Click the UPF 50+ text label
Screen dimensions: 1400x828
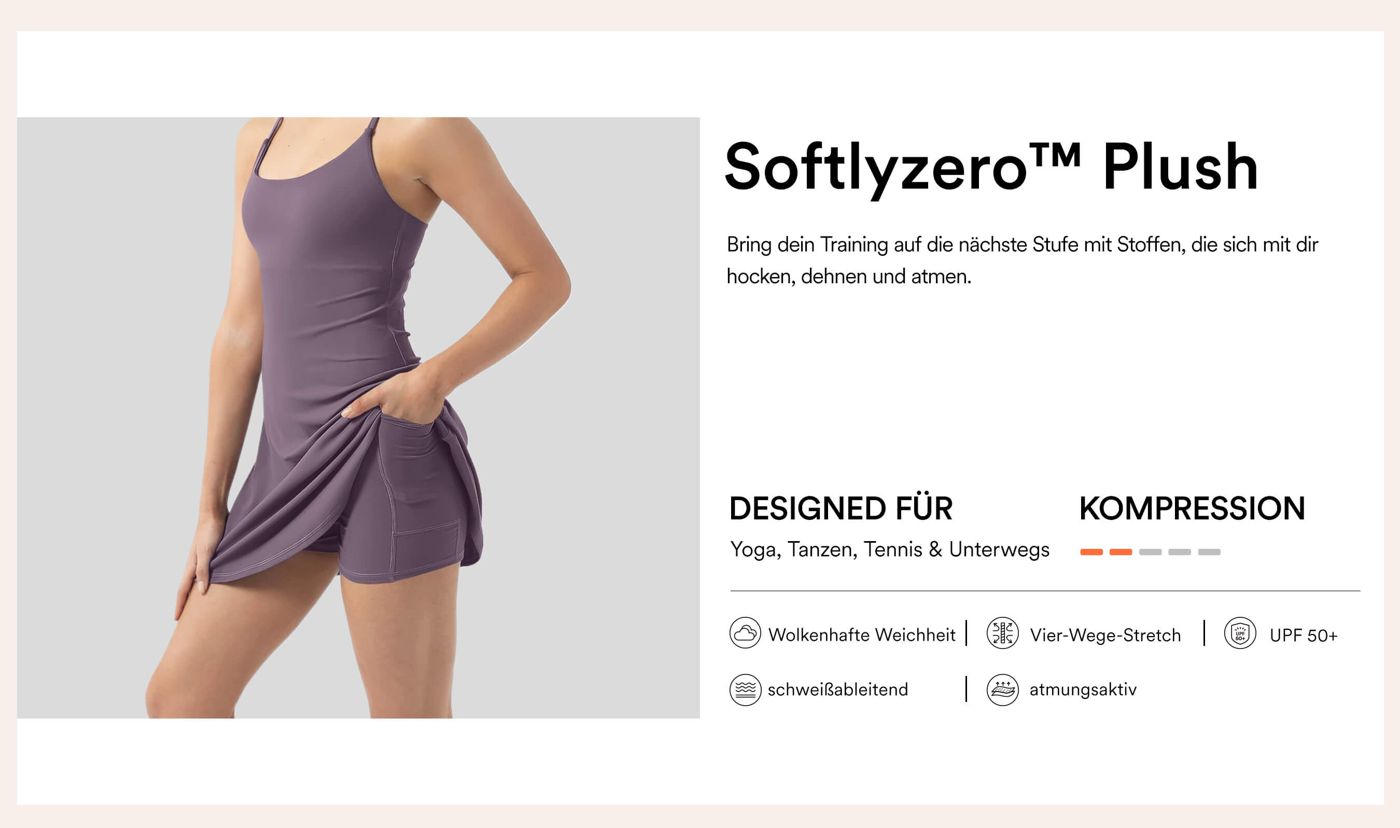(x=1303, y=635)
